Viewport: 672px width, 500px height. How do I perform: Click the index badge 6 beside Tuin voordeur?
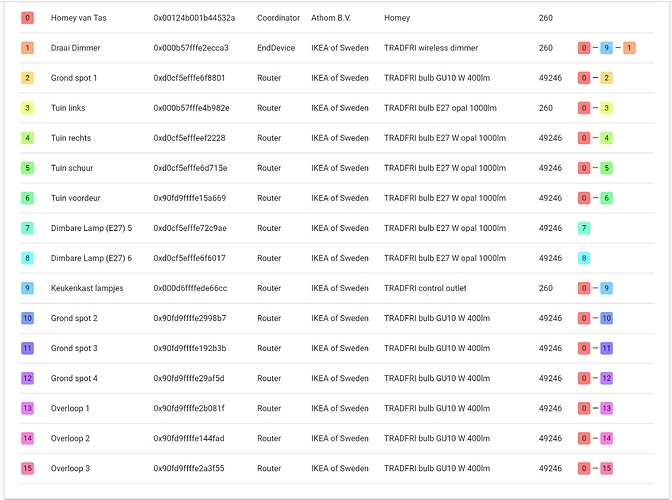point(27,198)
